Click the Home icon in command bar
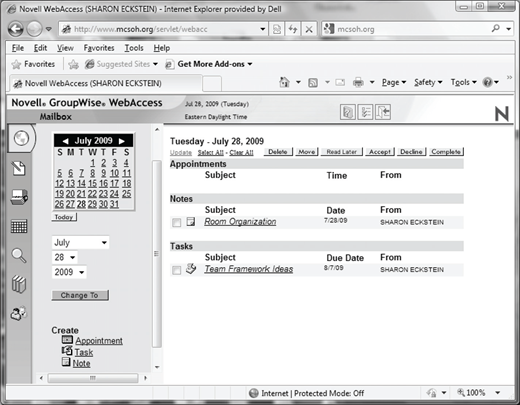Screen dimensions: 520x405 point(284,82)
